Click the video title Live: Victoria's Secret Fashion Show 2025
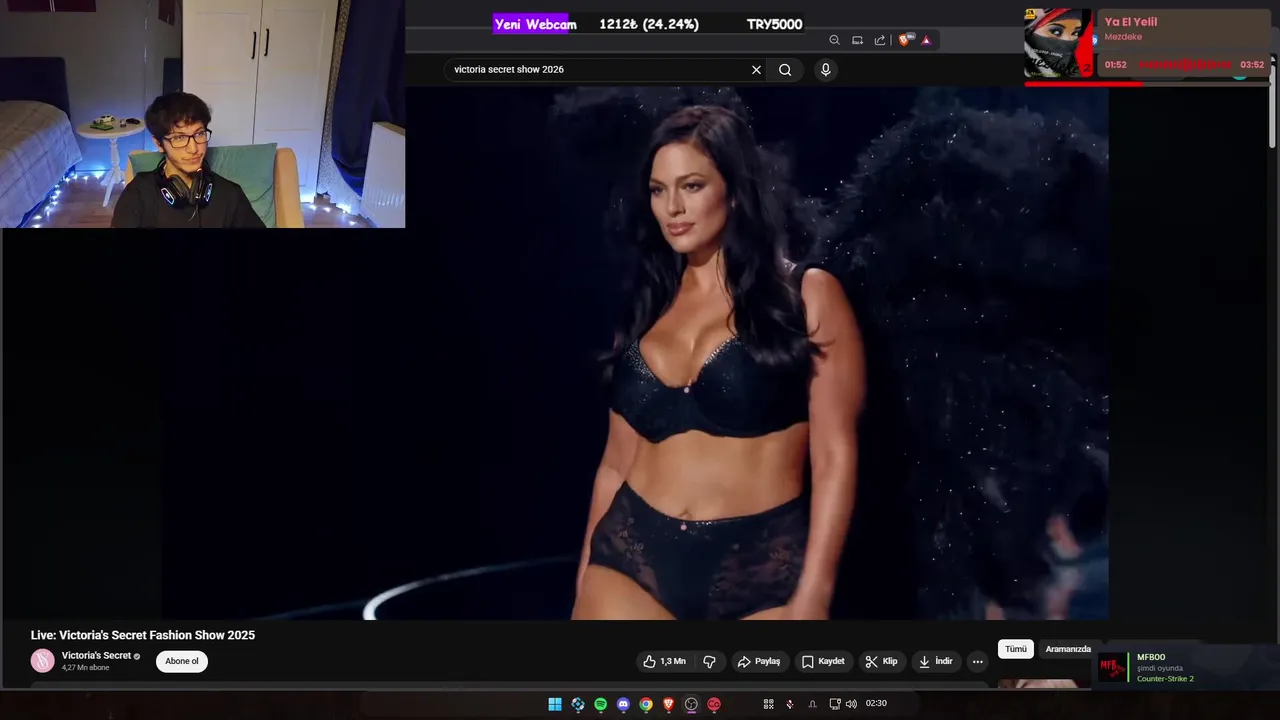The image size is (1280, 720). [x=143, y=635]
